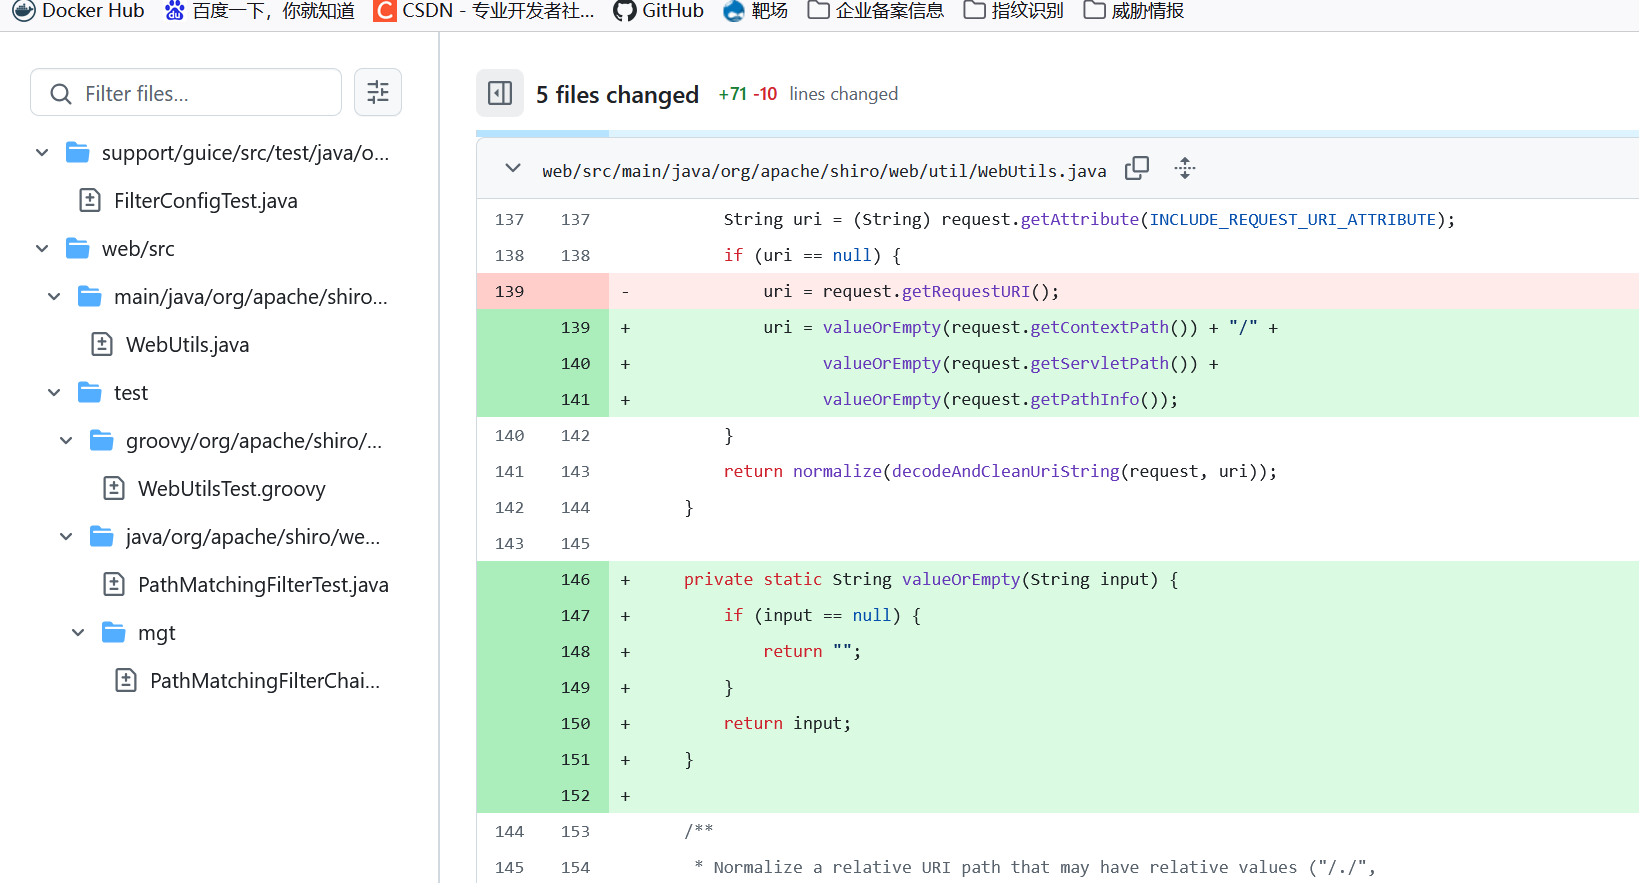1639x883 pixels.
Task: Collapse the test folder chevron
Action: point(54,392)
